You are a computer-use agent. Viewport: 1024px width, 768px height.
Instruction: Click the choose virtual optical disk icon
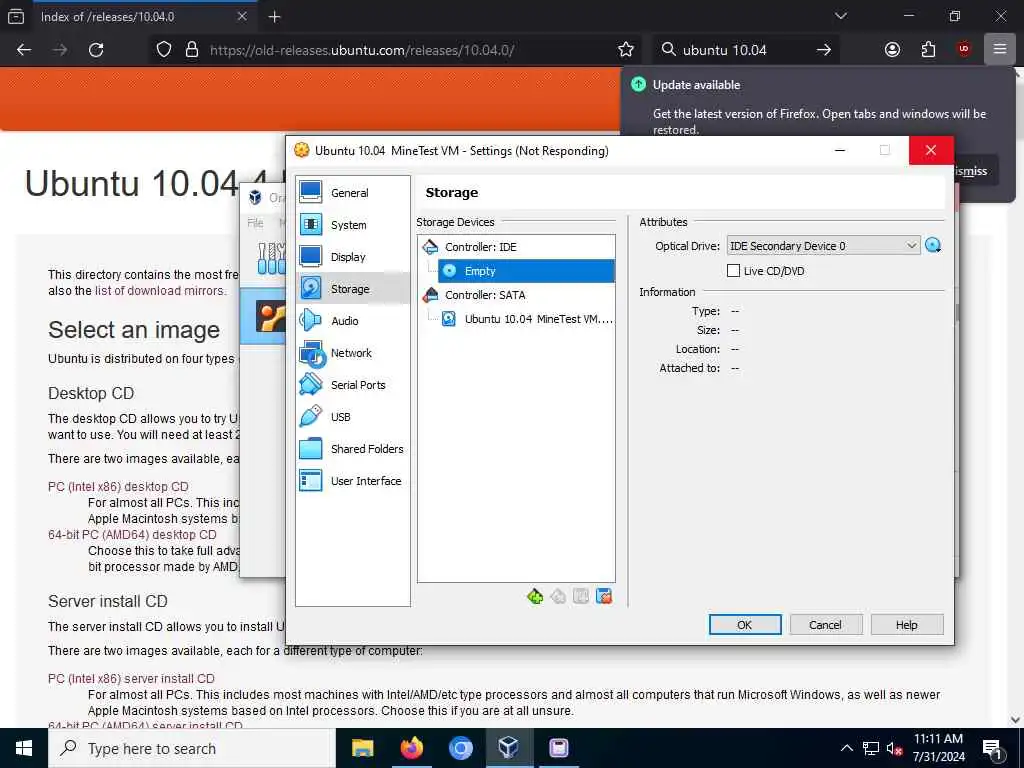(933, 246)
